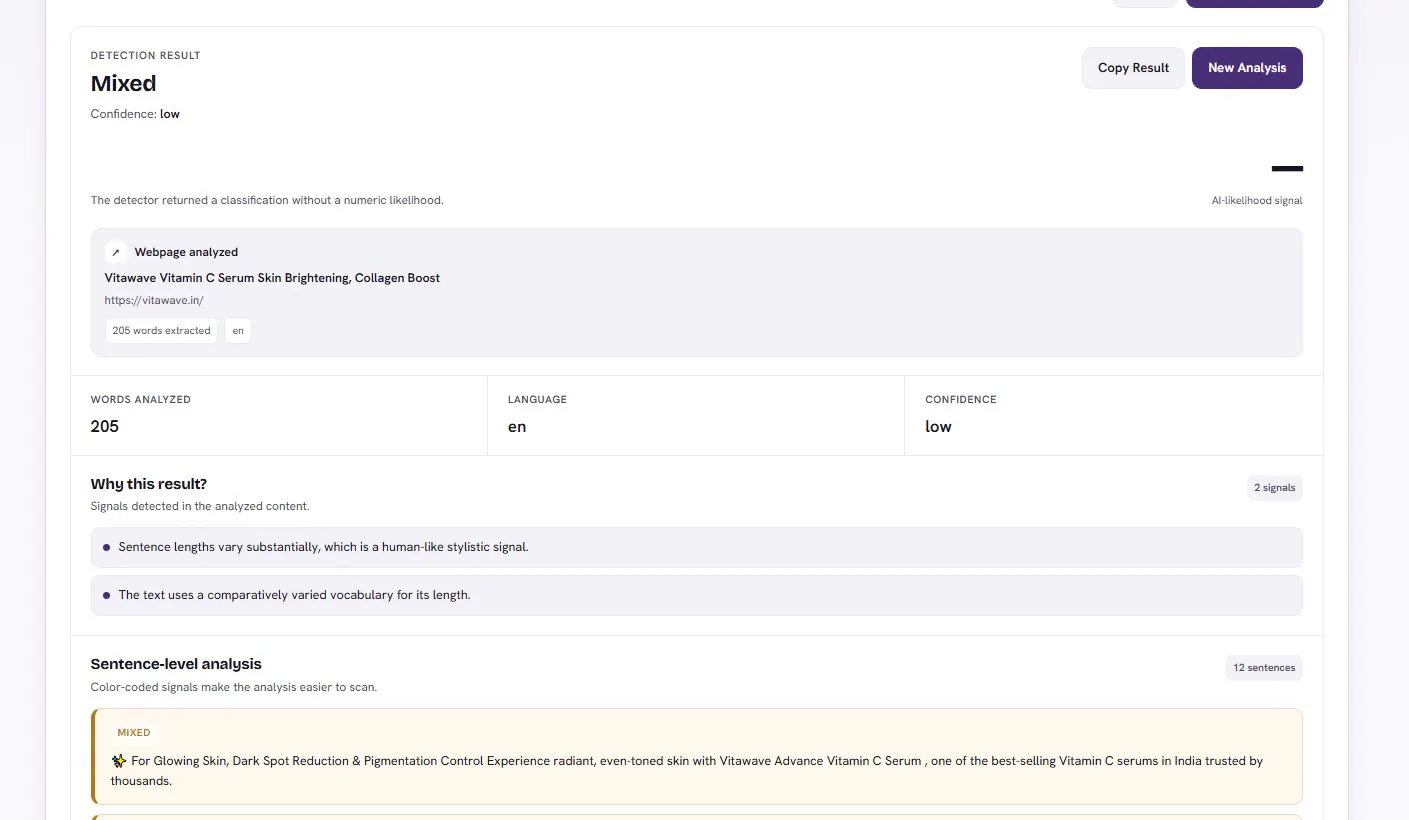The image size is (1409, 820).
Task: Click the en language tag
Action: point(238,331)
